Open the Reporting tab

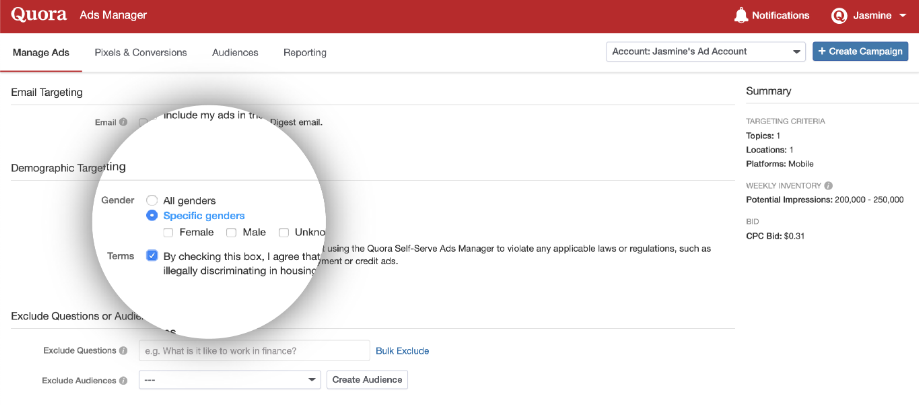304,52
